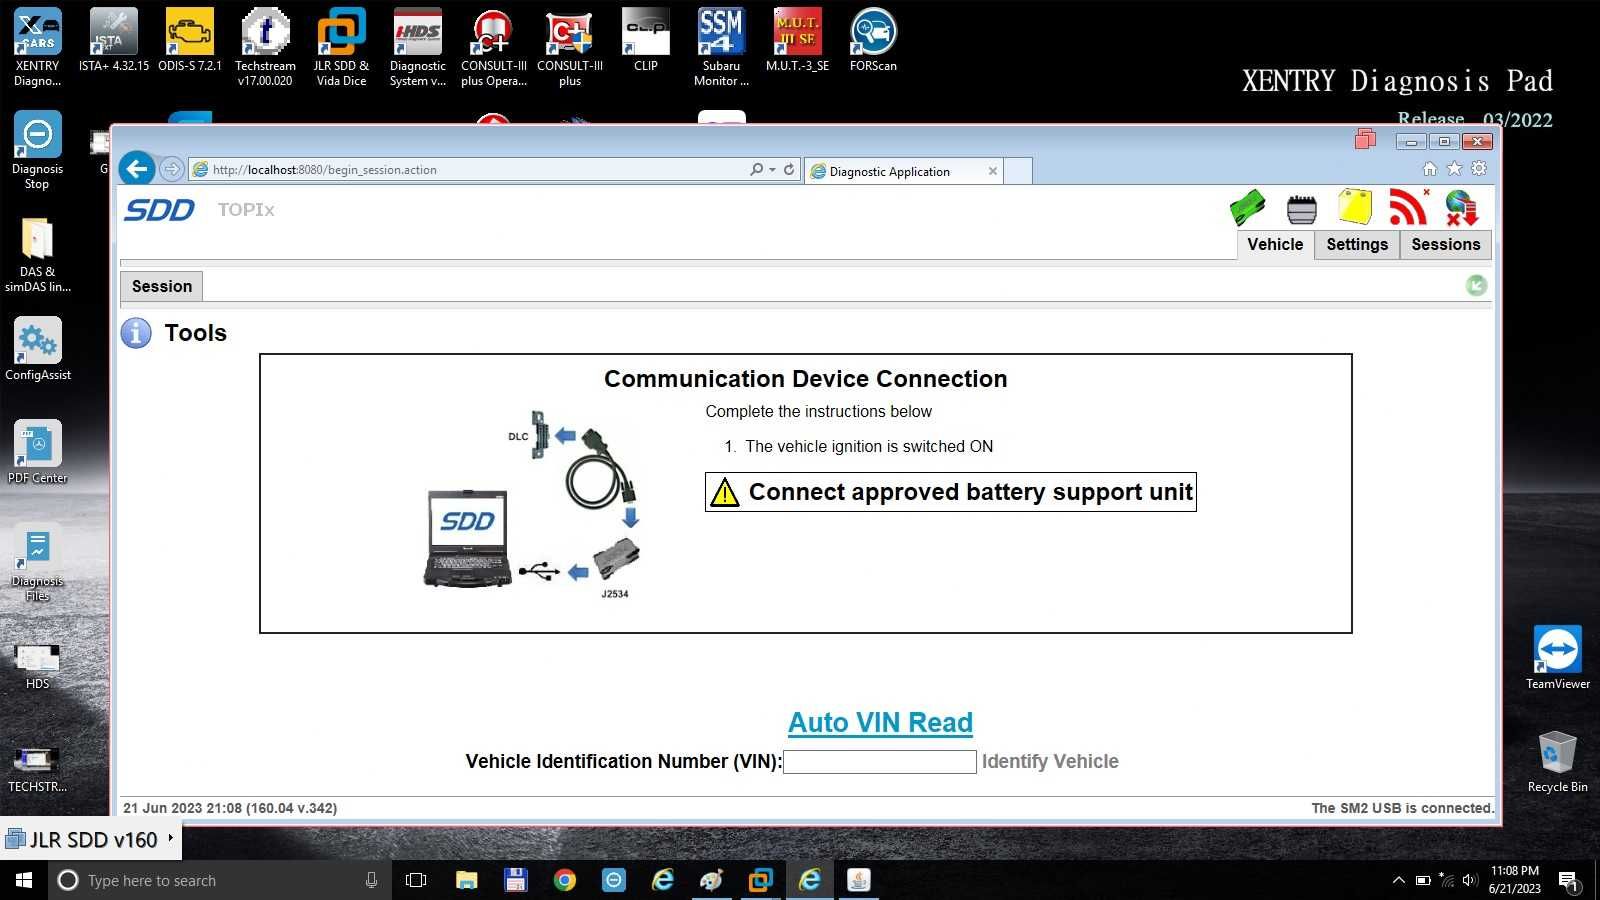
Task: Open TECHSTREAM desktop shortcut
Action: click(x=37, y=769)
